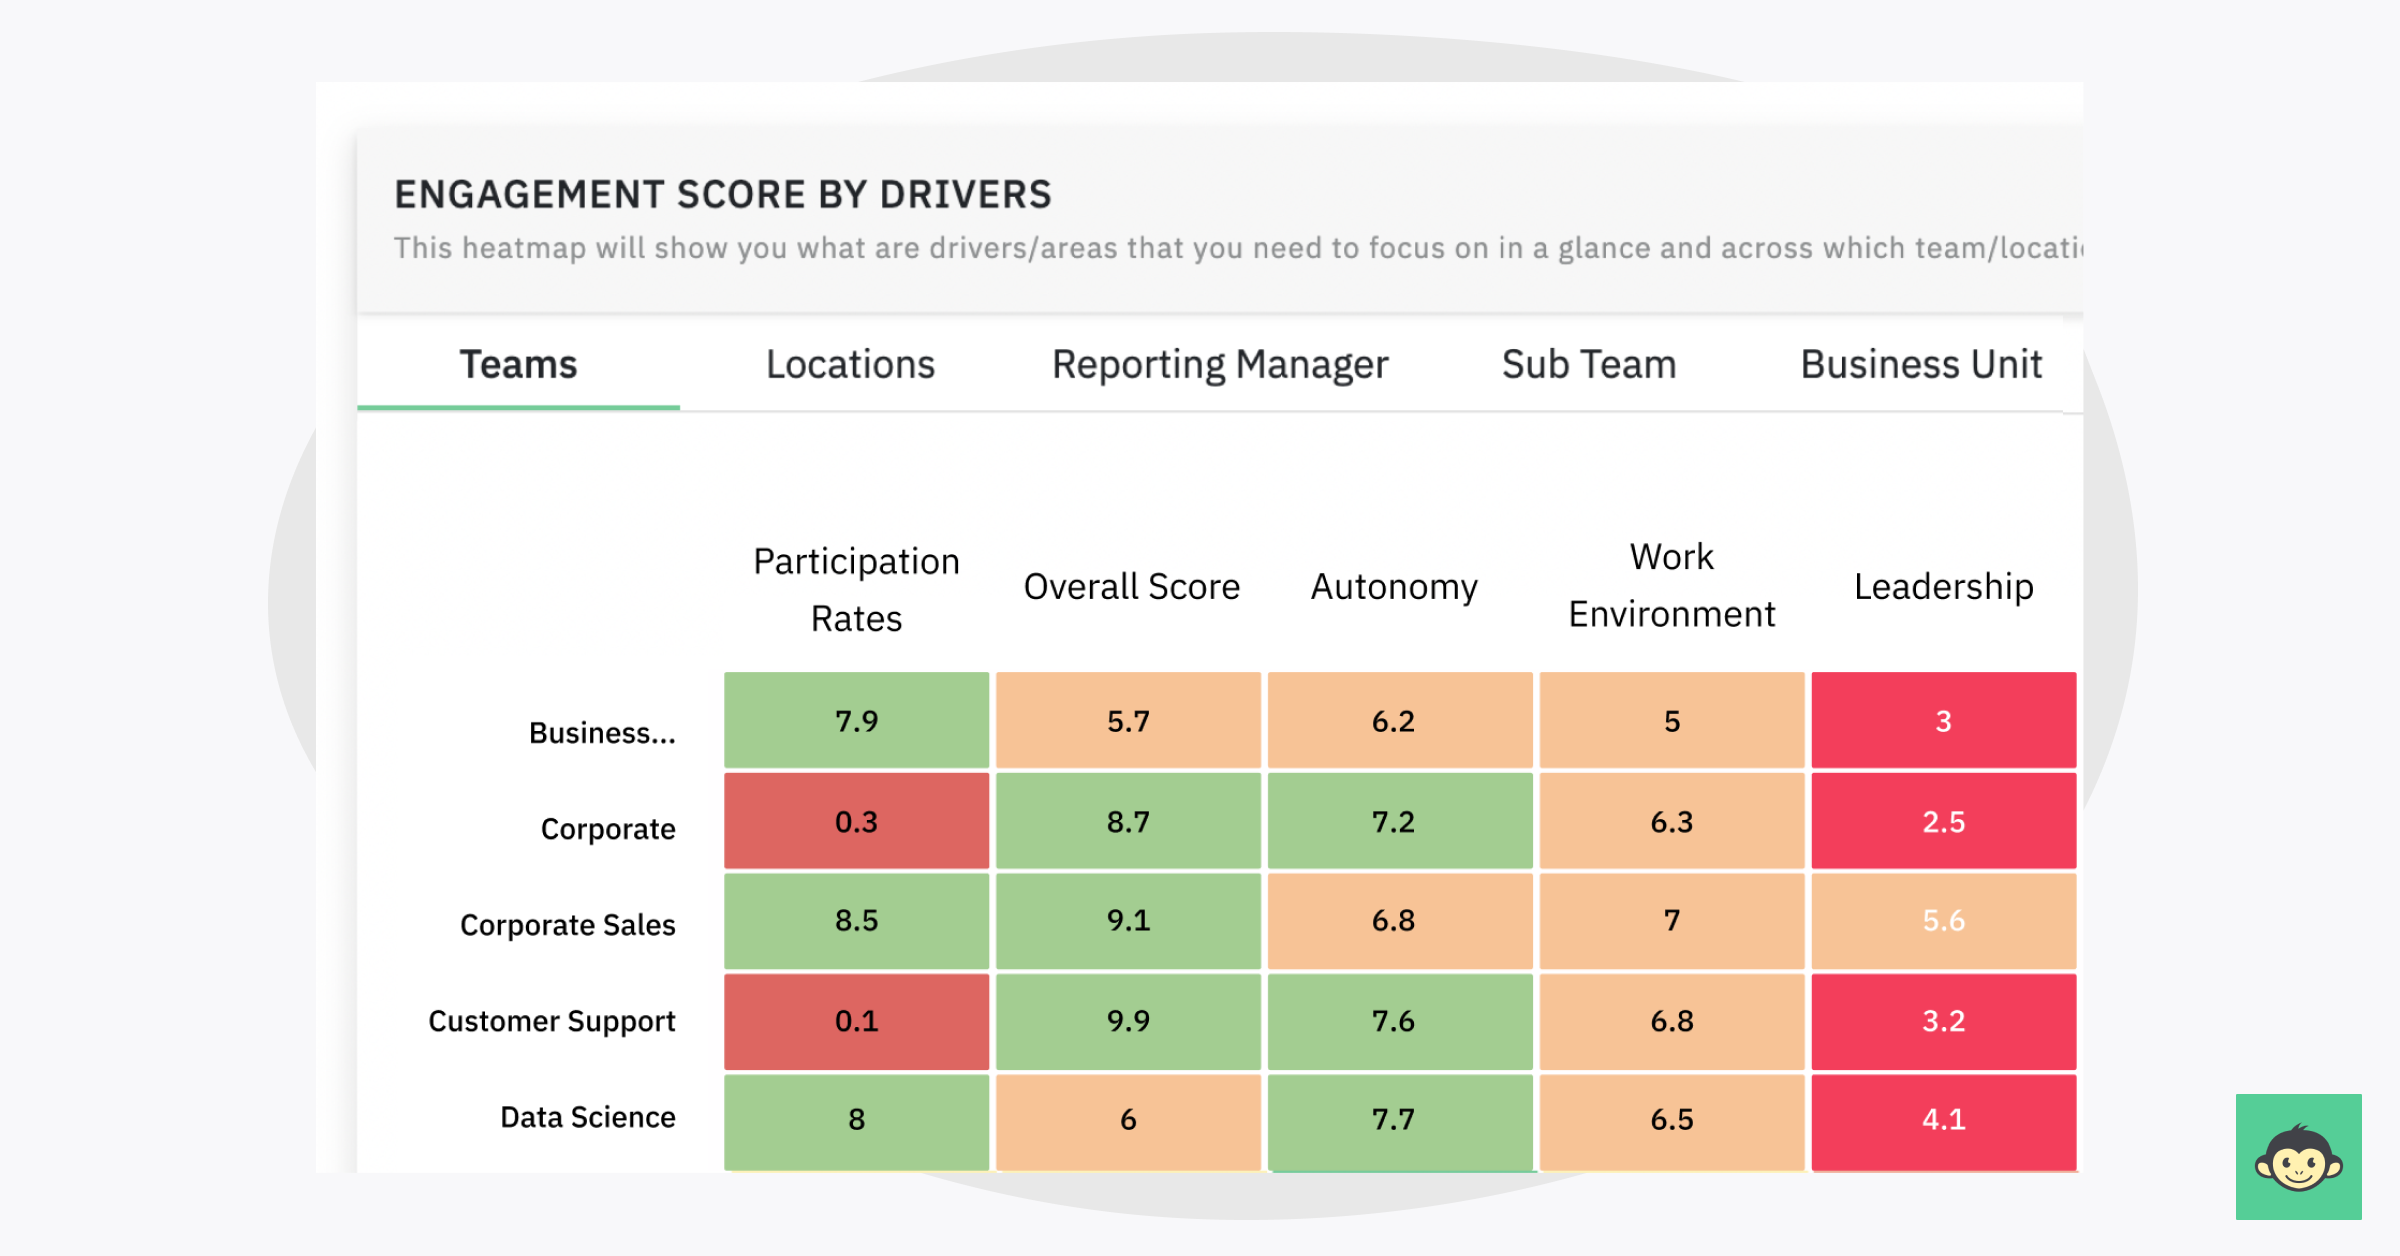Select the Sub Team tab
2400x1256 pixels.
pyautogui.click(x=1588, y=364)
